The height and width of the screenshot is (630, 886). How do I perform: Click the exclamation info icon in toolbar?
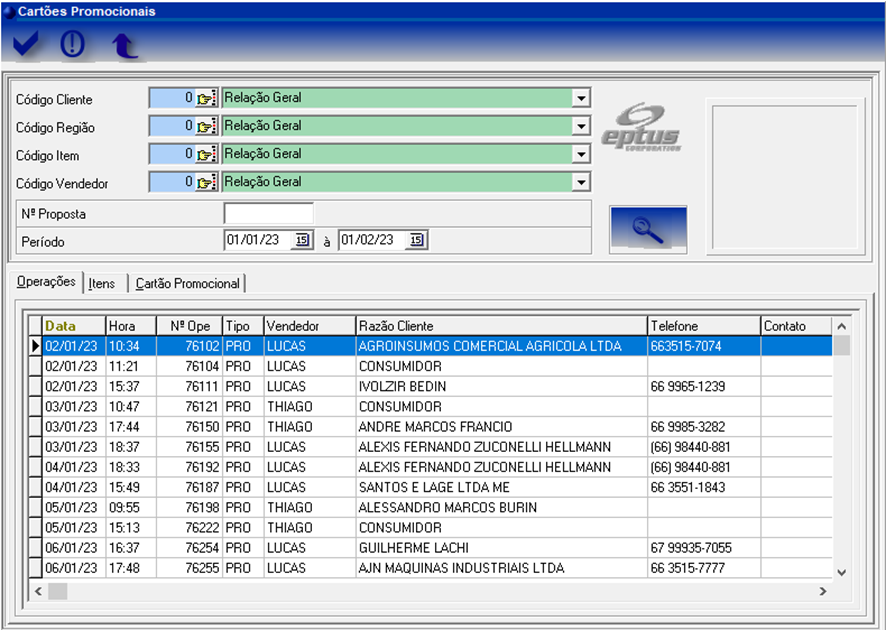point(73,45)
